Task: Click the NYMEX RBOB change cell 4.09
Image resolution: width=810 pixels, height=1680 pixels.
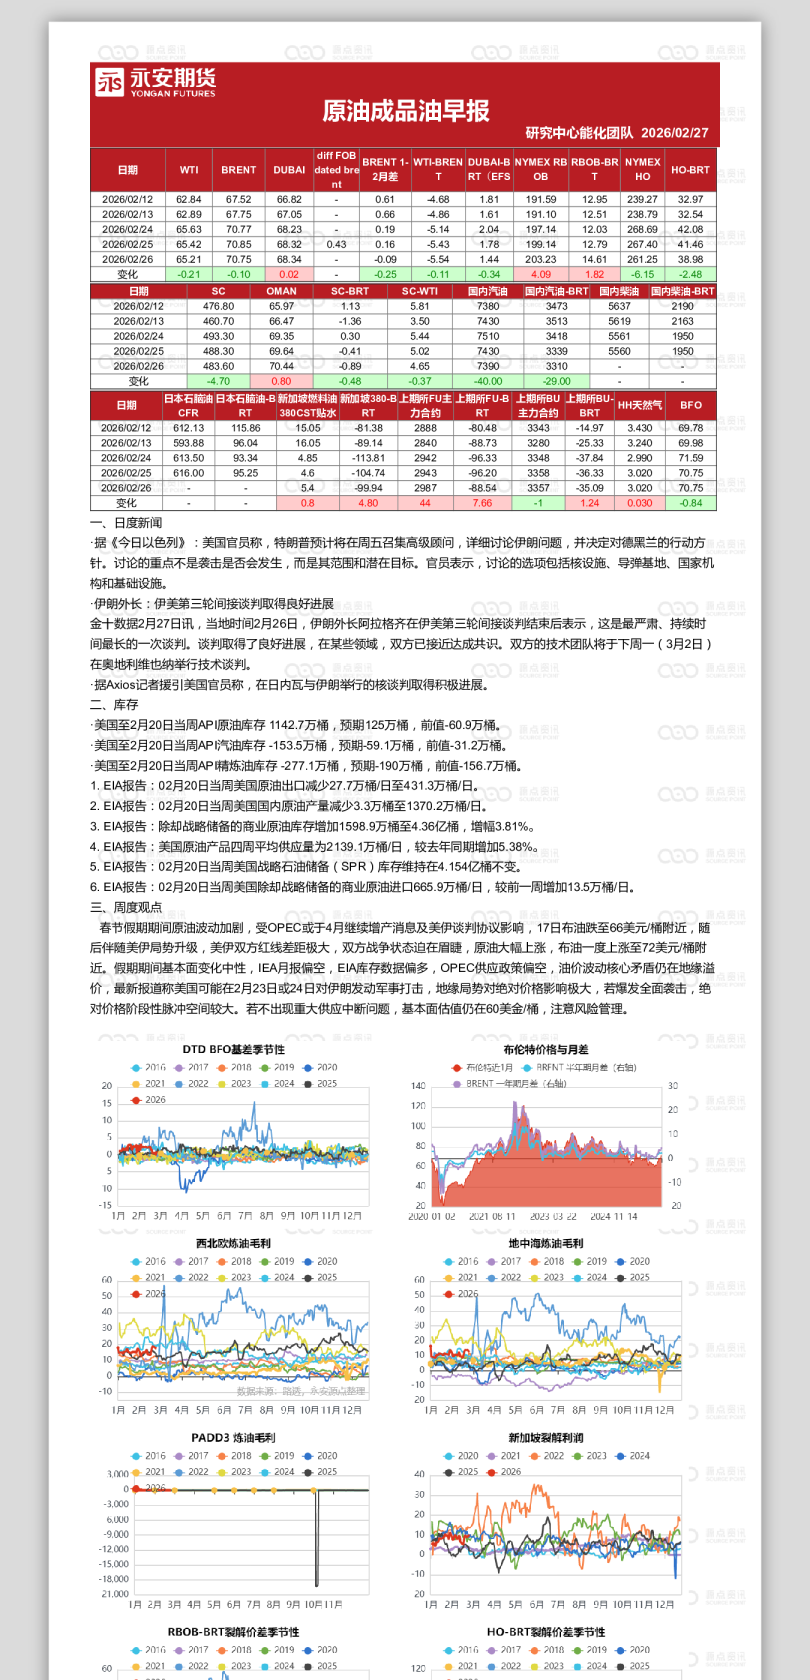Action: [541, 274]
